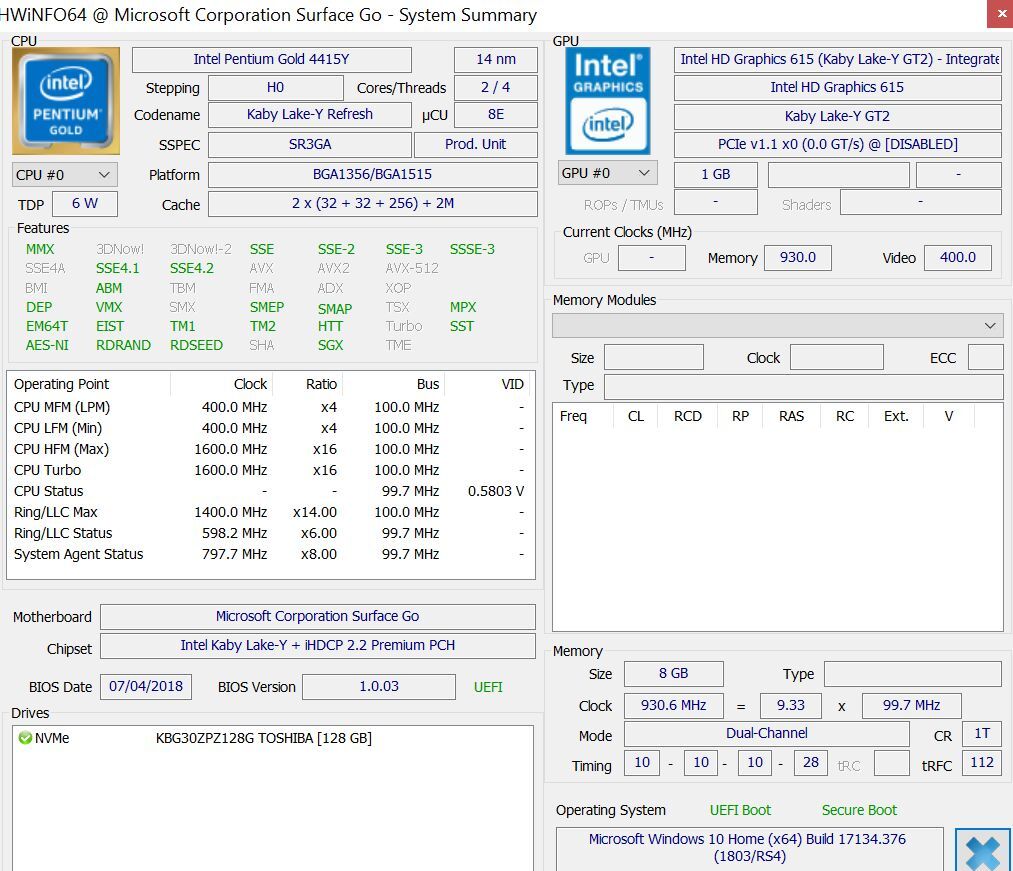
Task: Close the System Summary window
Action: [999, 14]
